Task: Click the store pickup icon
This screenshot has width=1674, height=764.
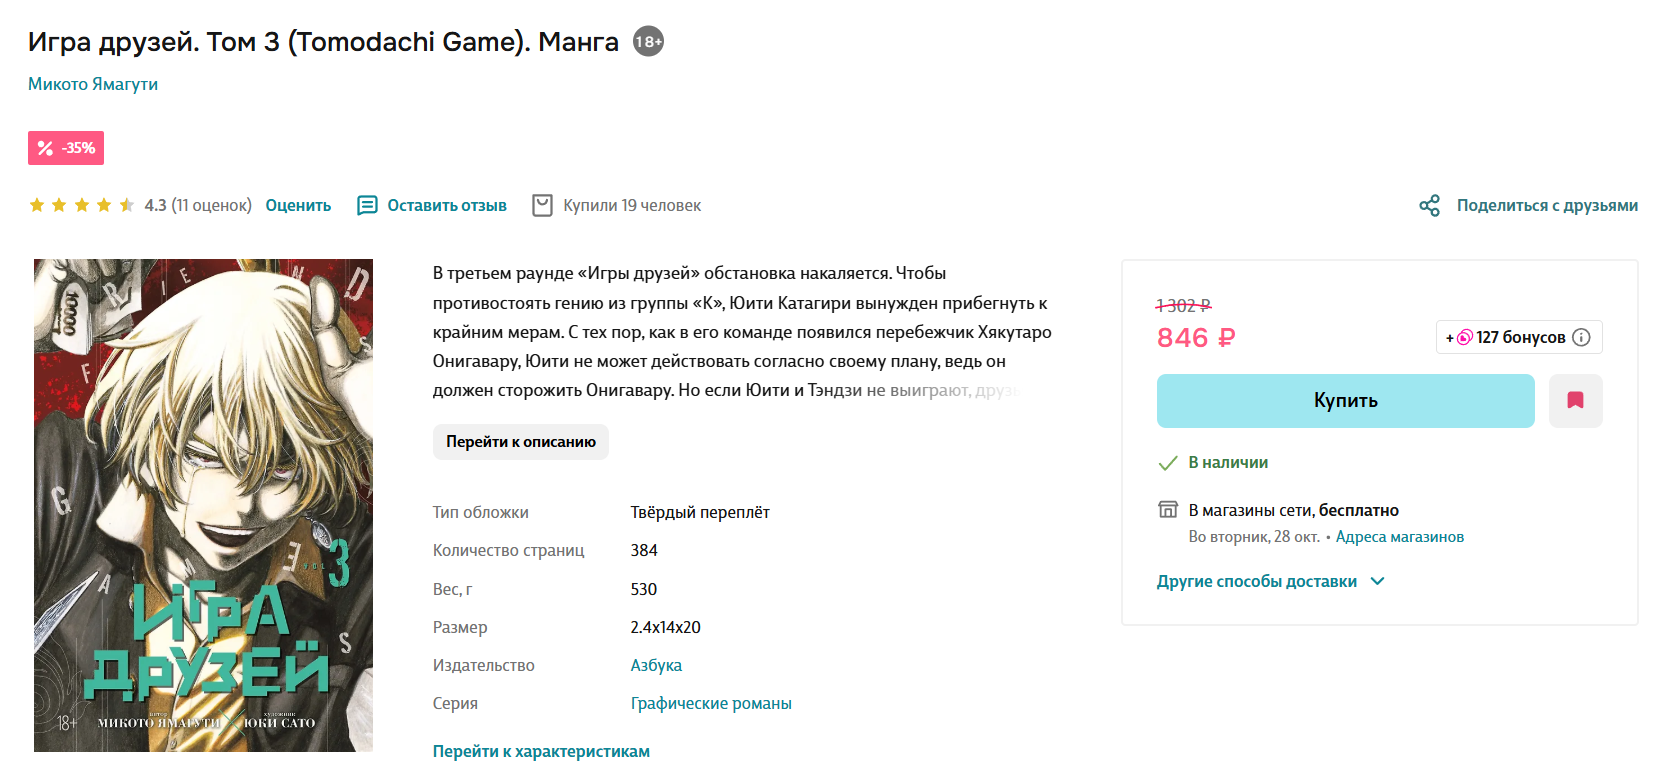Action: pyautogui.click(x=1168, y=510)
